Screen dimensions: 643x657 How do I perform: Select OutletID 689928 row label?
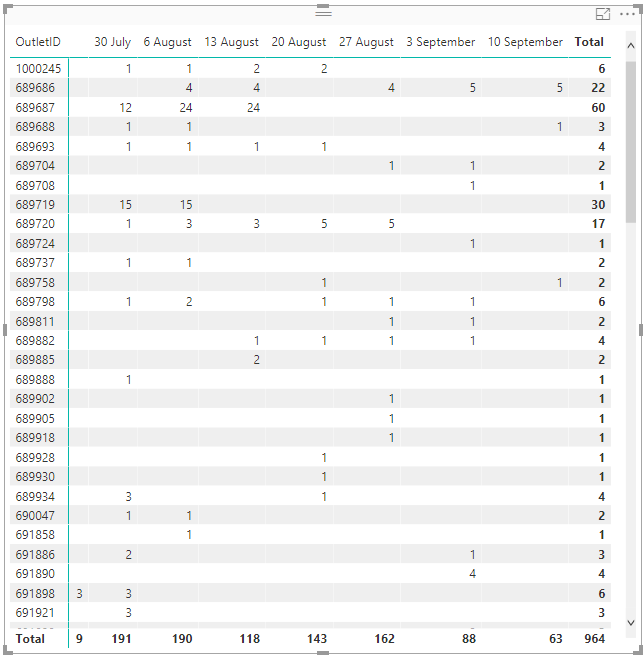[35, 458]
